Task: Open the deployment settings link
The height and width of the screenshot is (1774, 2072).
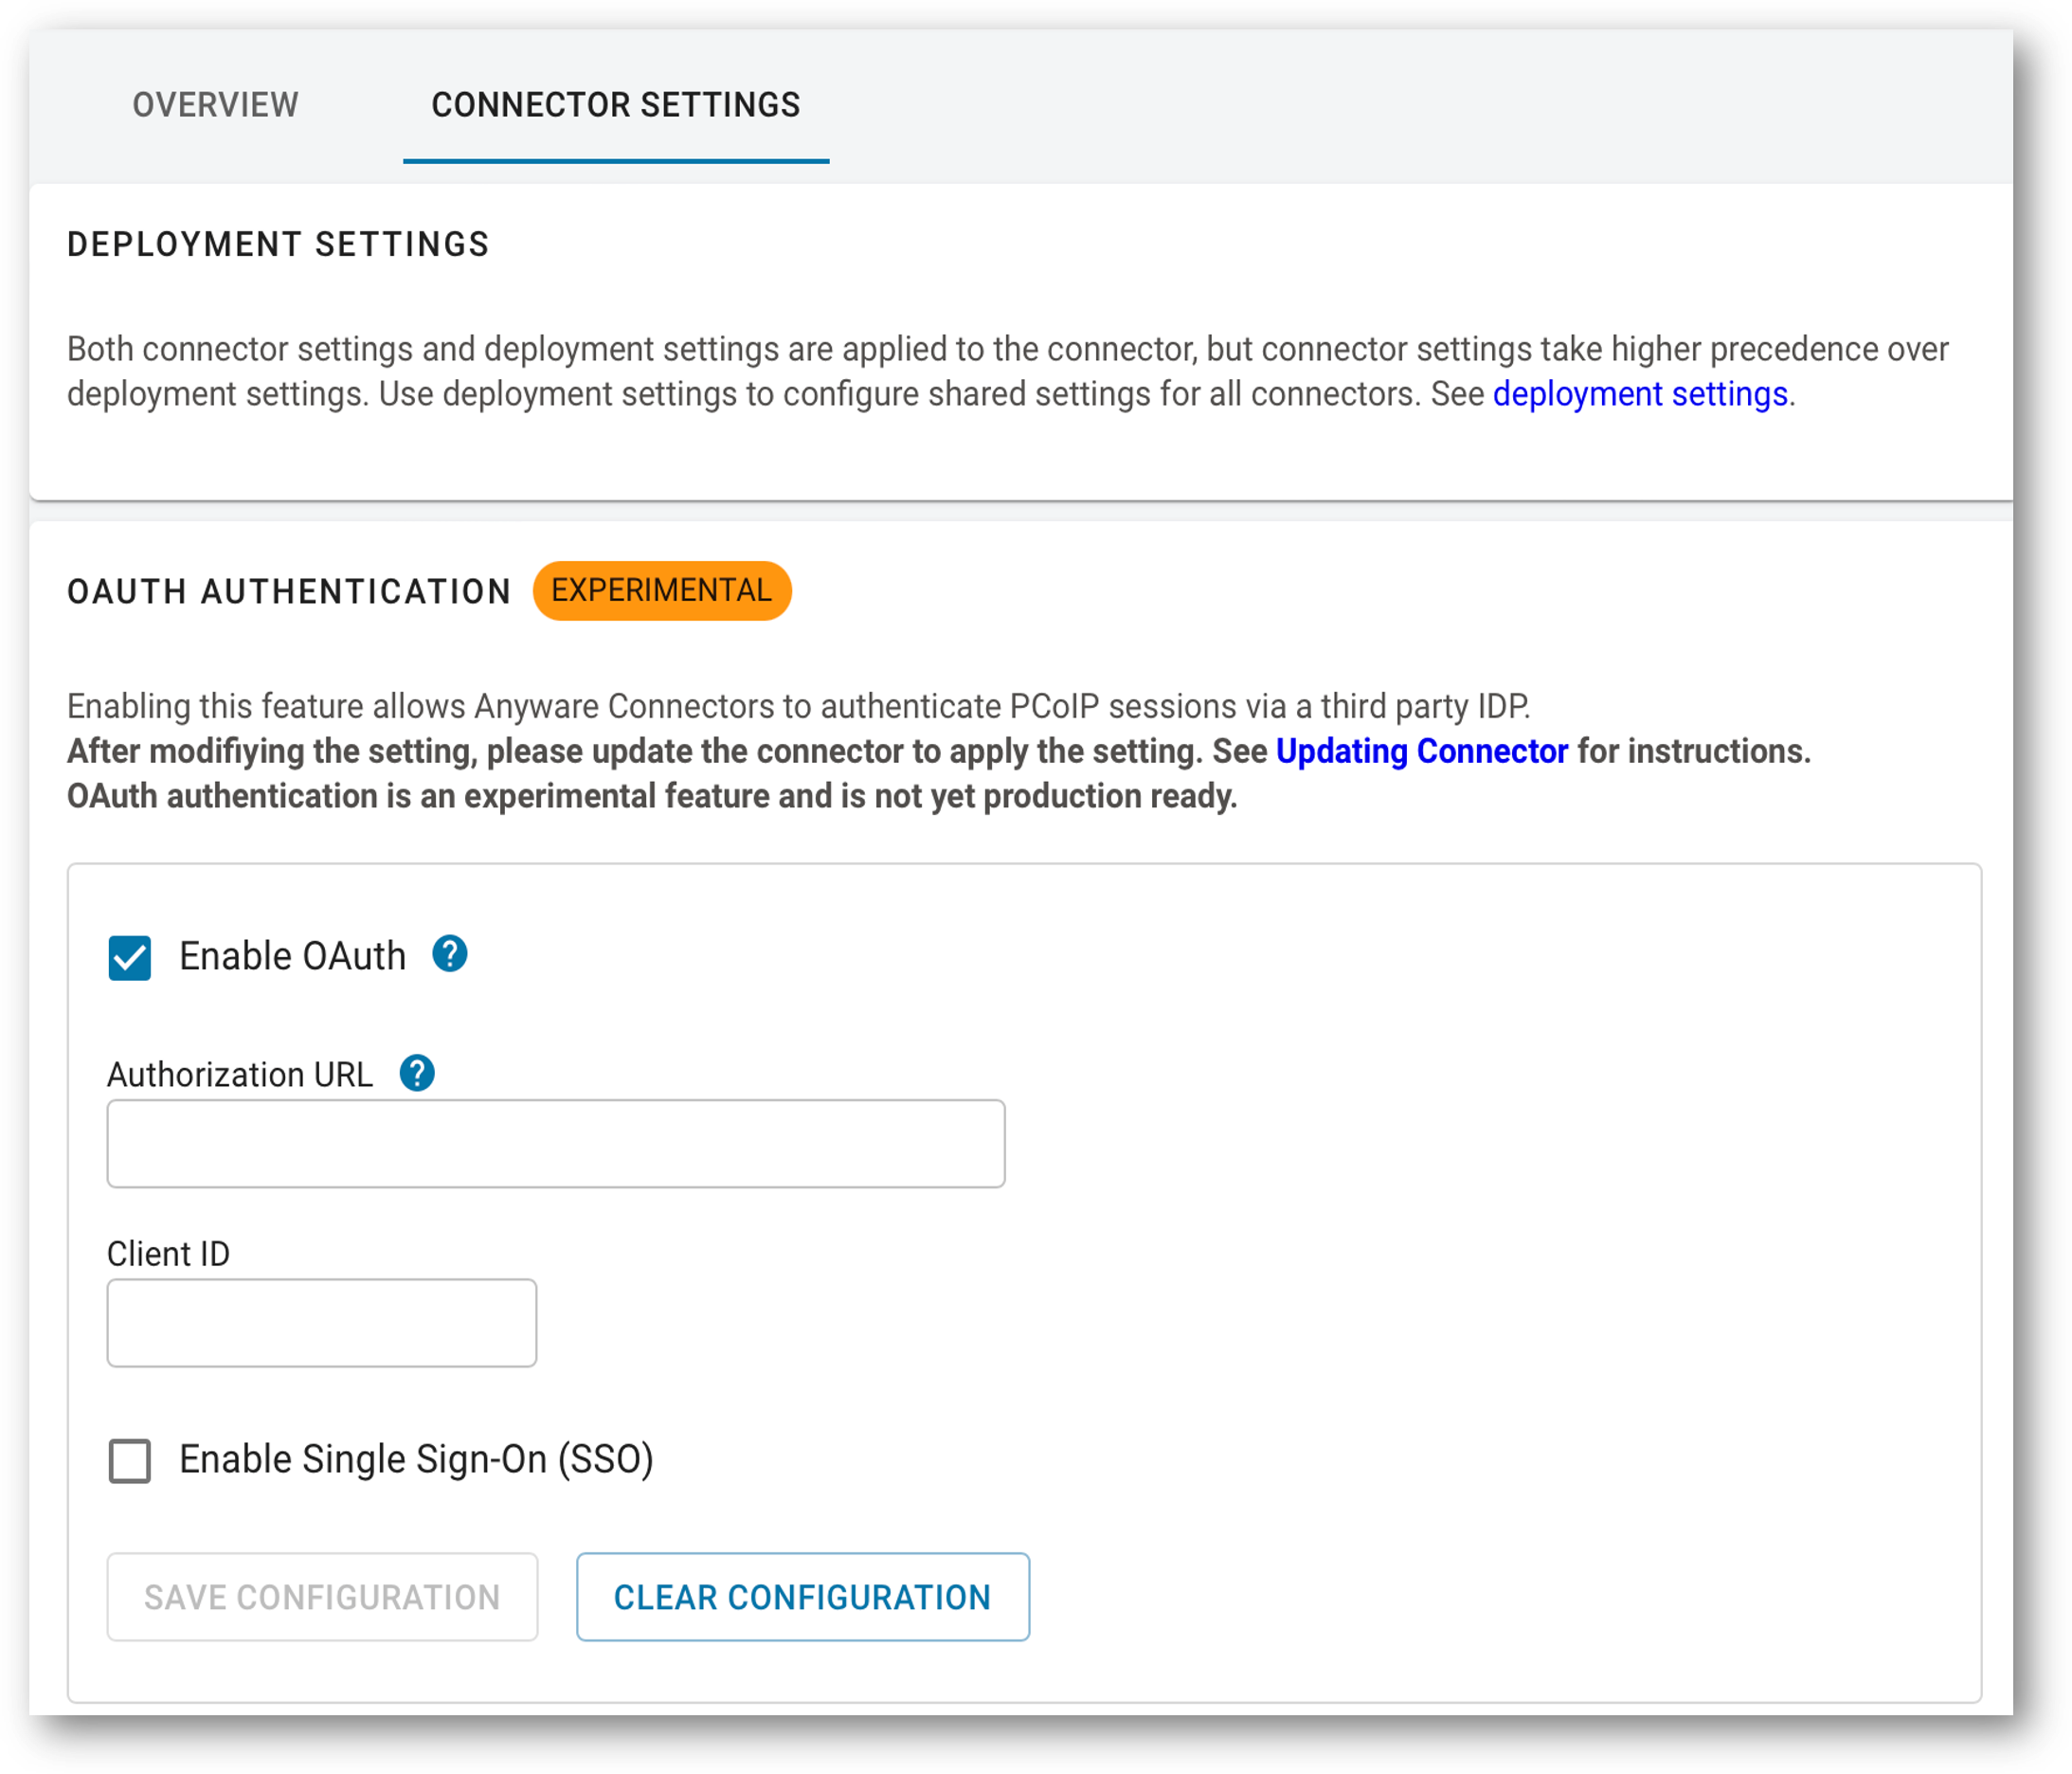Action: click(1640, 394)
